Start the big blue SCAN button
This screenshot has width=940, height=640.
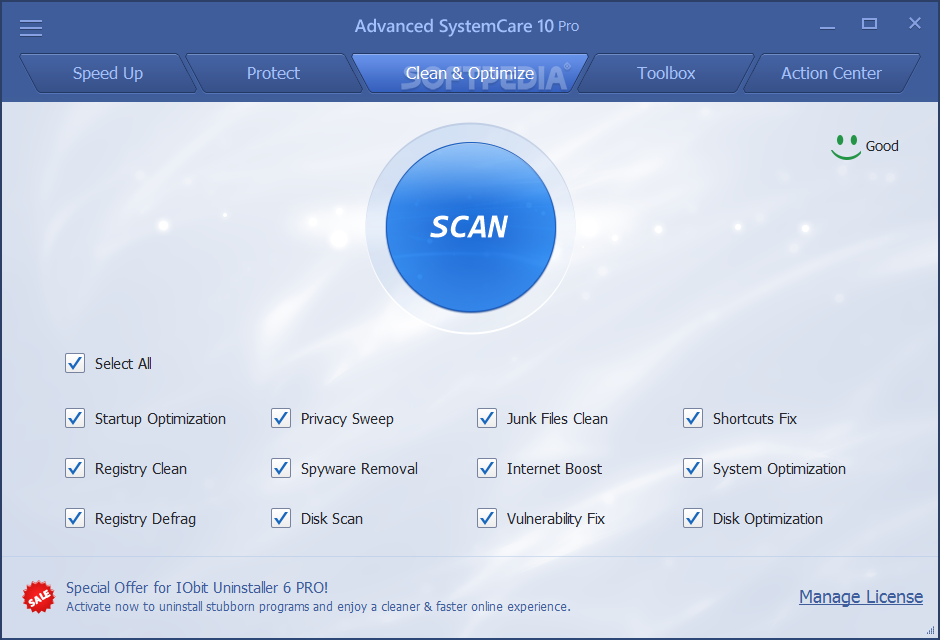(471, 227)
